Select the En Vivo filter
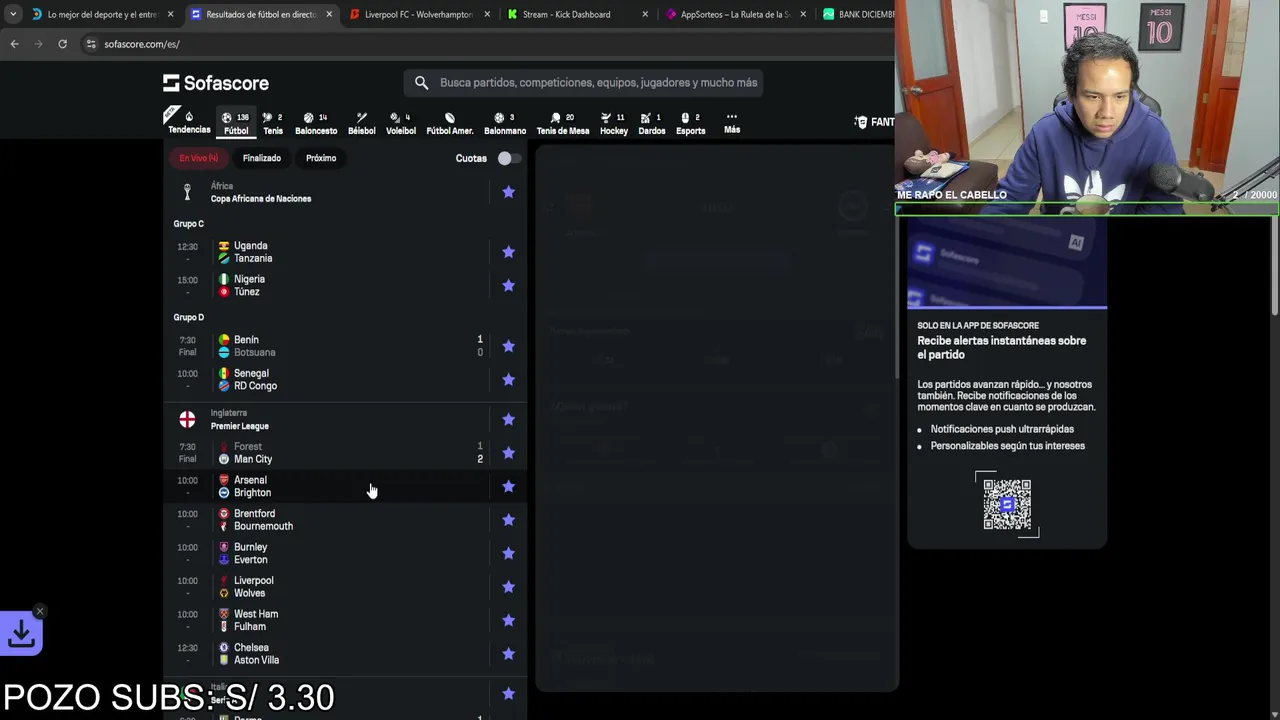Viewport: 1280px width, 720px height. tap(198, 158)
